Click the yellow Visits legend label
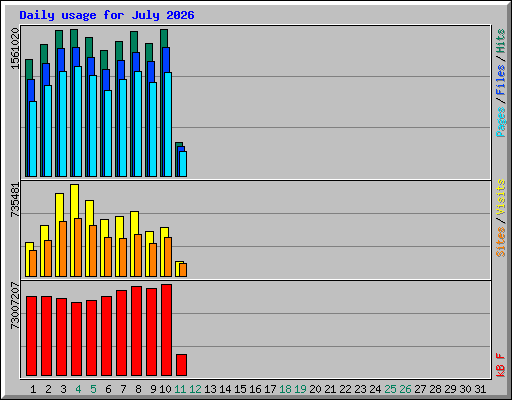The width and height of the screenshot is (512, 400). pos(500,197)
